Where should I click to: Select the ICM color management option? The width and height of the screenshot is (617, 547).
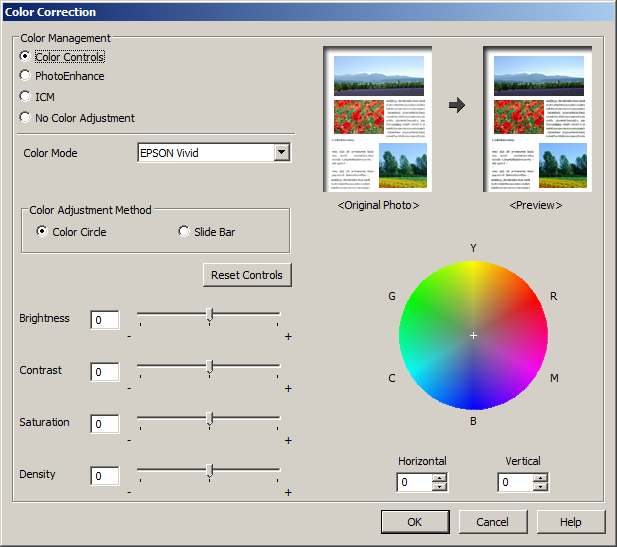[25, 97]
